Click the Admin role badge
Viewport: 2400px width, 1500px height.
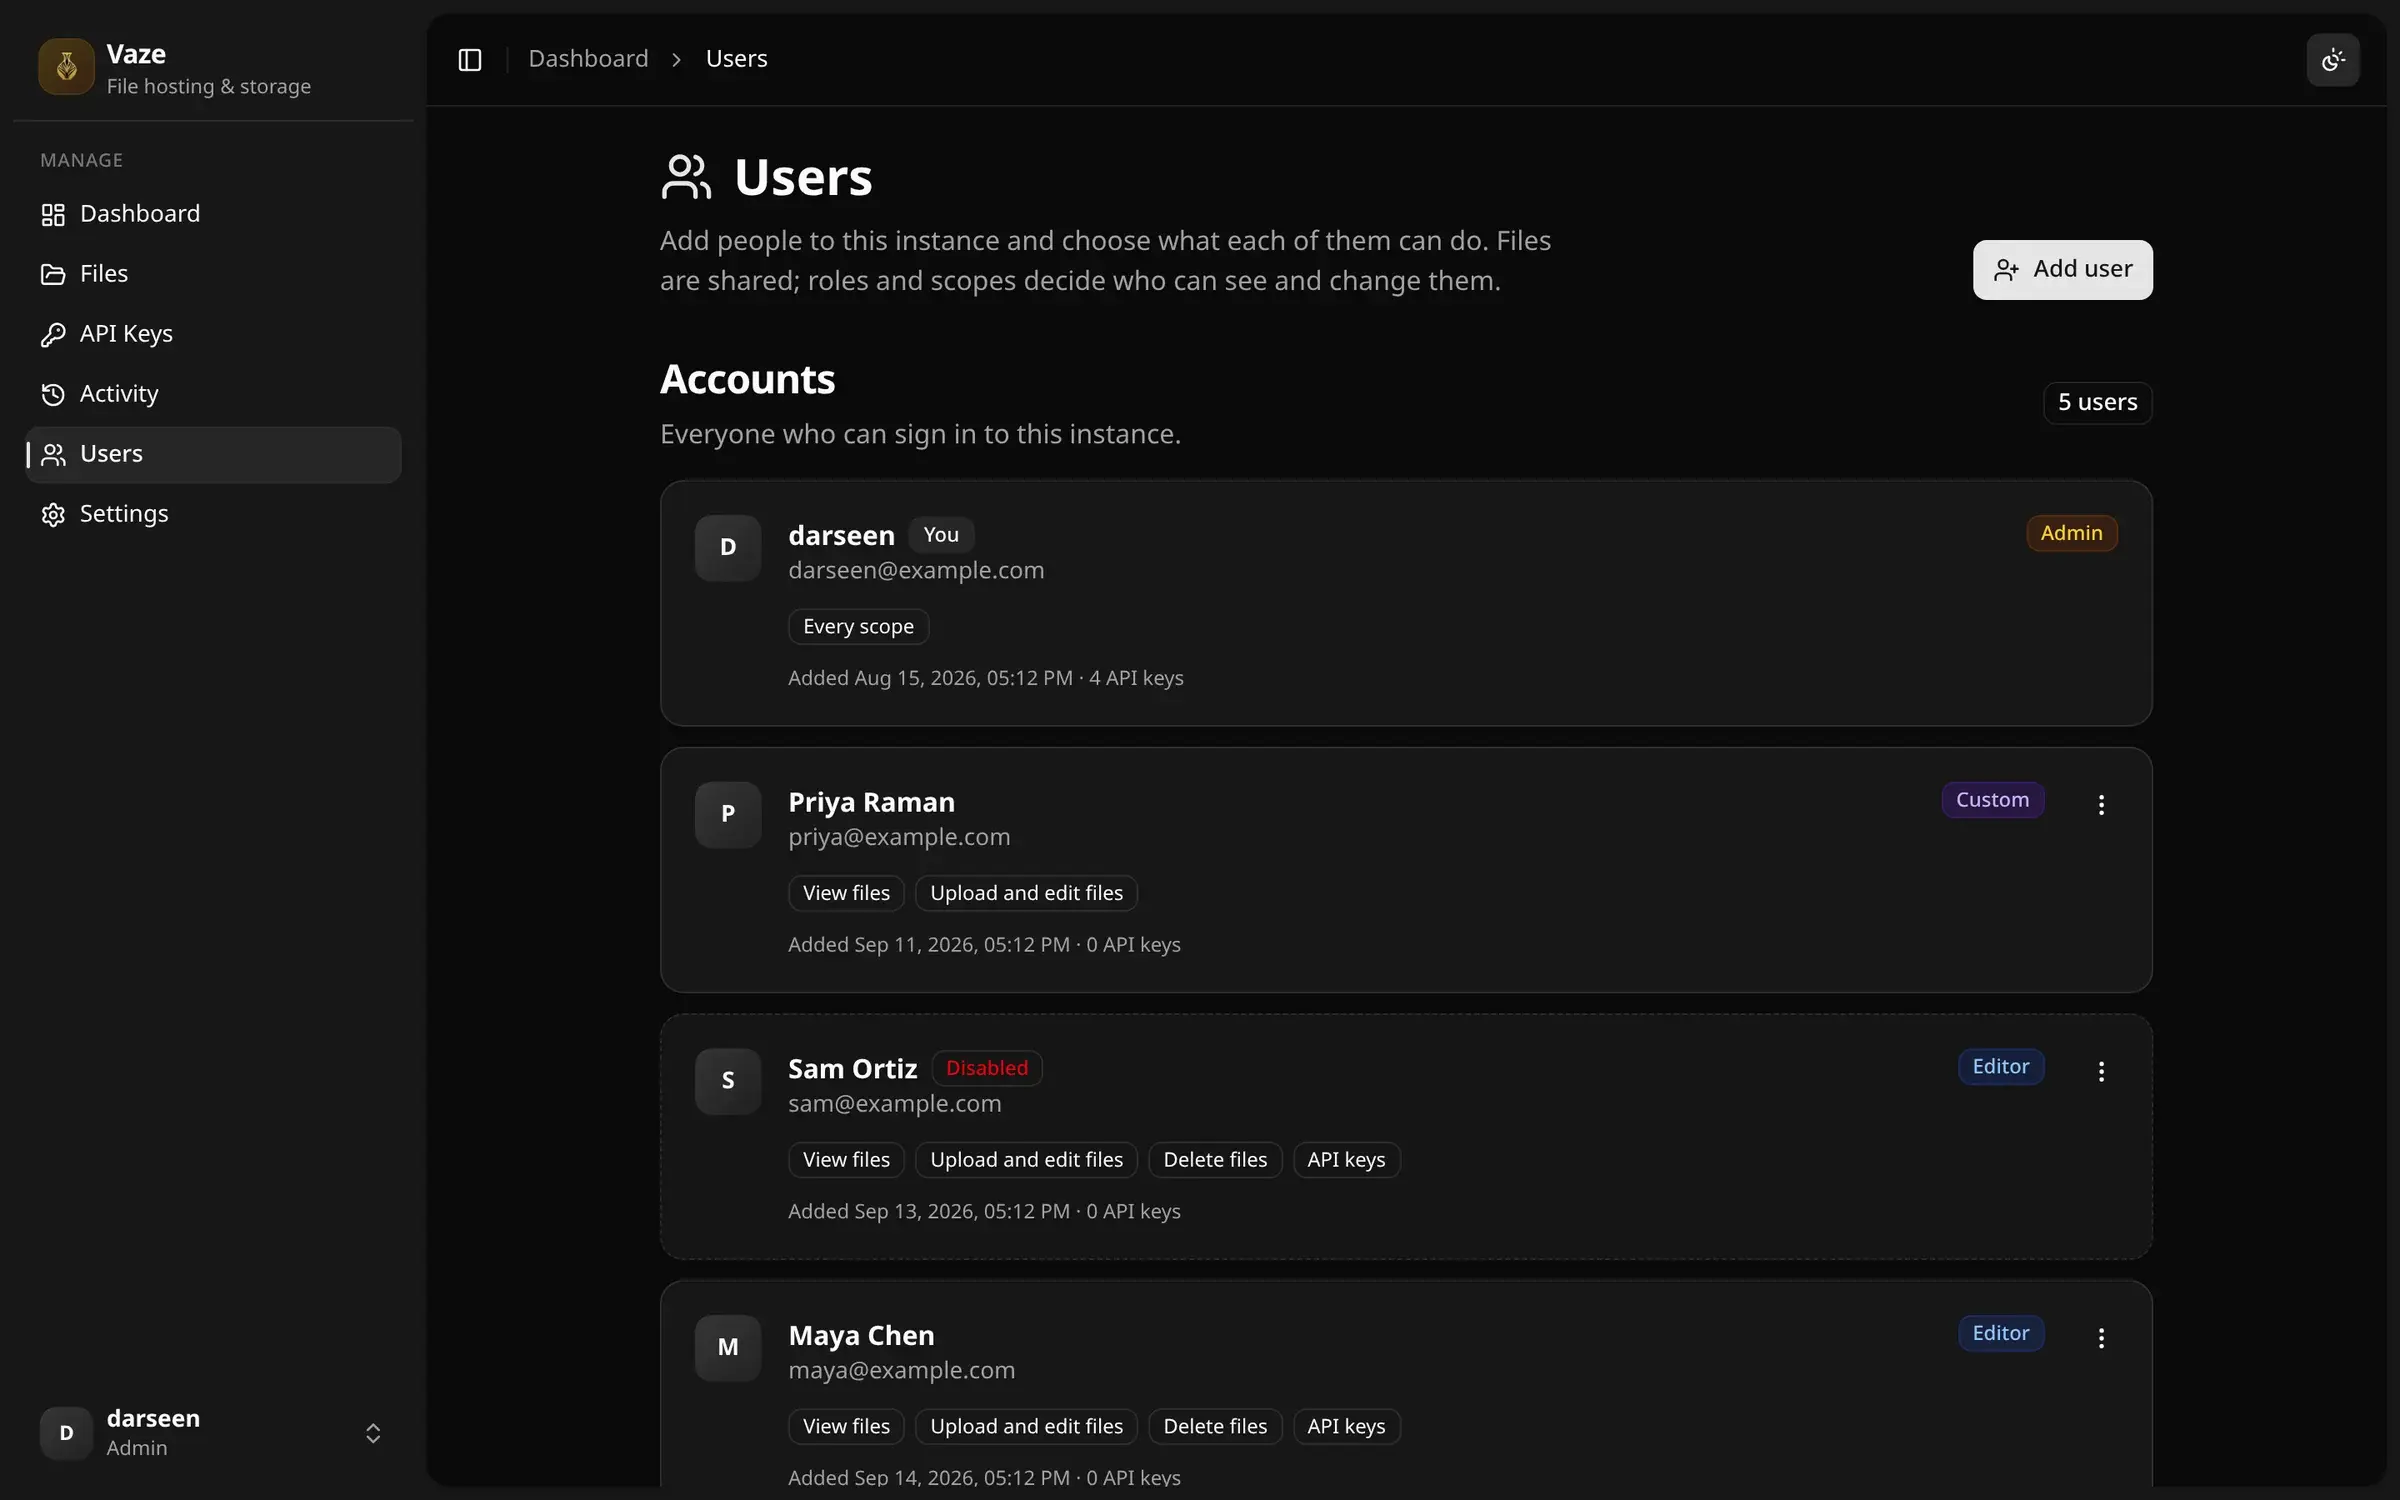[2071, 533]
